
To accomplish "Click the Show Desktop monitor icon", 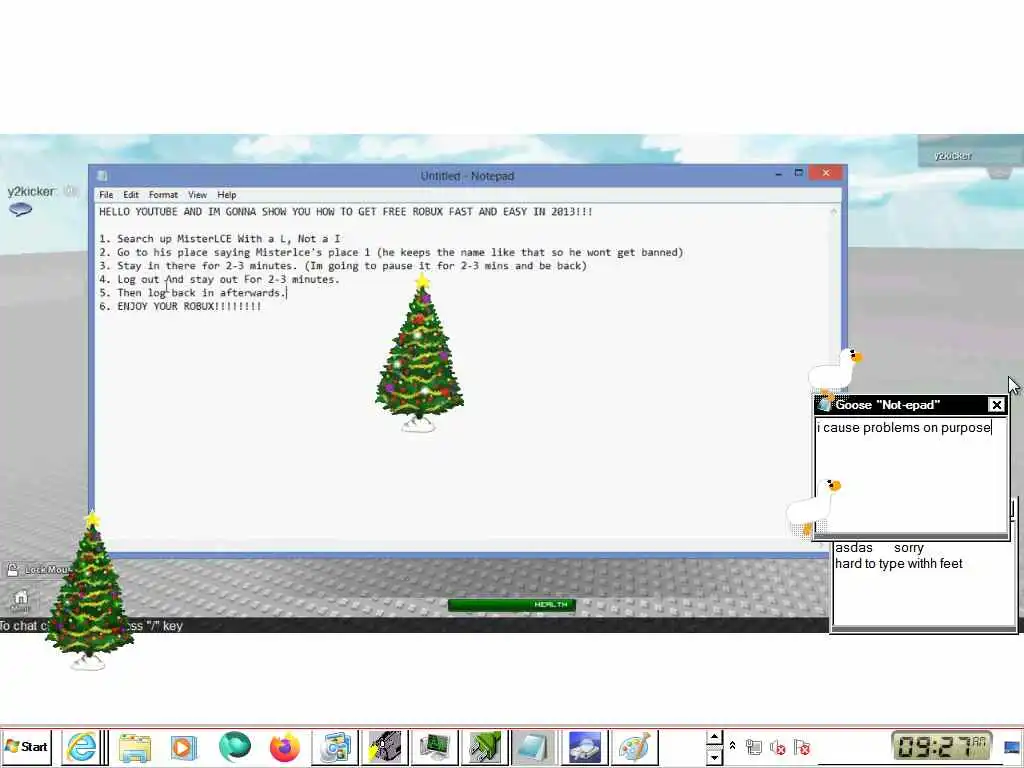I will [x=1012, y=747].
